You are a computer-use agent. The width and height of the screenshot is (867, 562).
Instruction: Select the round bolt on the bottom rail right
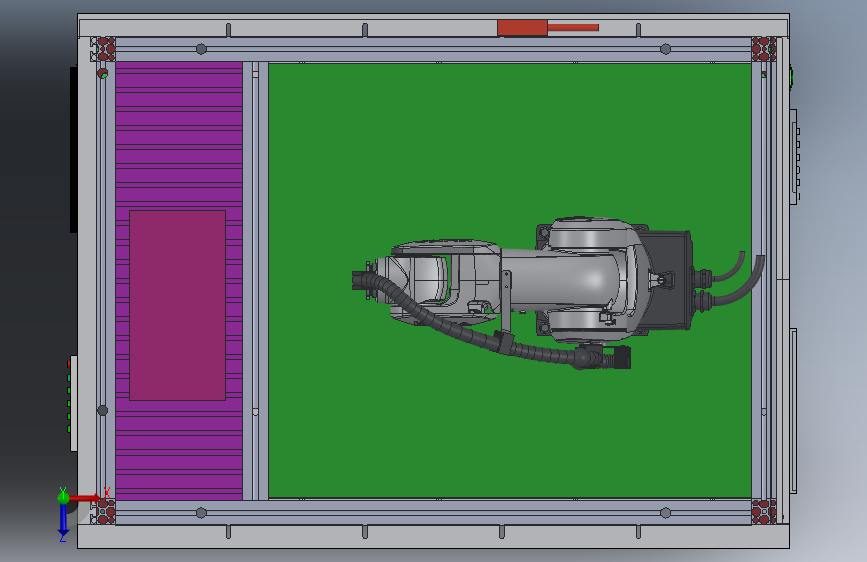pyautogui.click(x=666, y=513)
